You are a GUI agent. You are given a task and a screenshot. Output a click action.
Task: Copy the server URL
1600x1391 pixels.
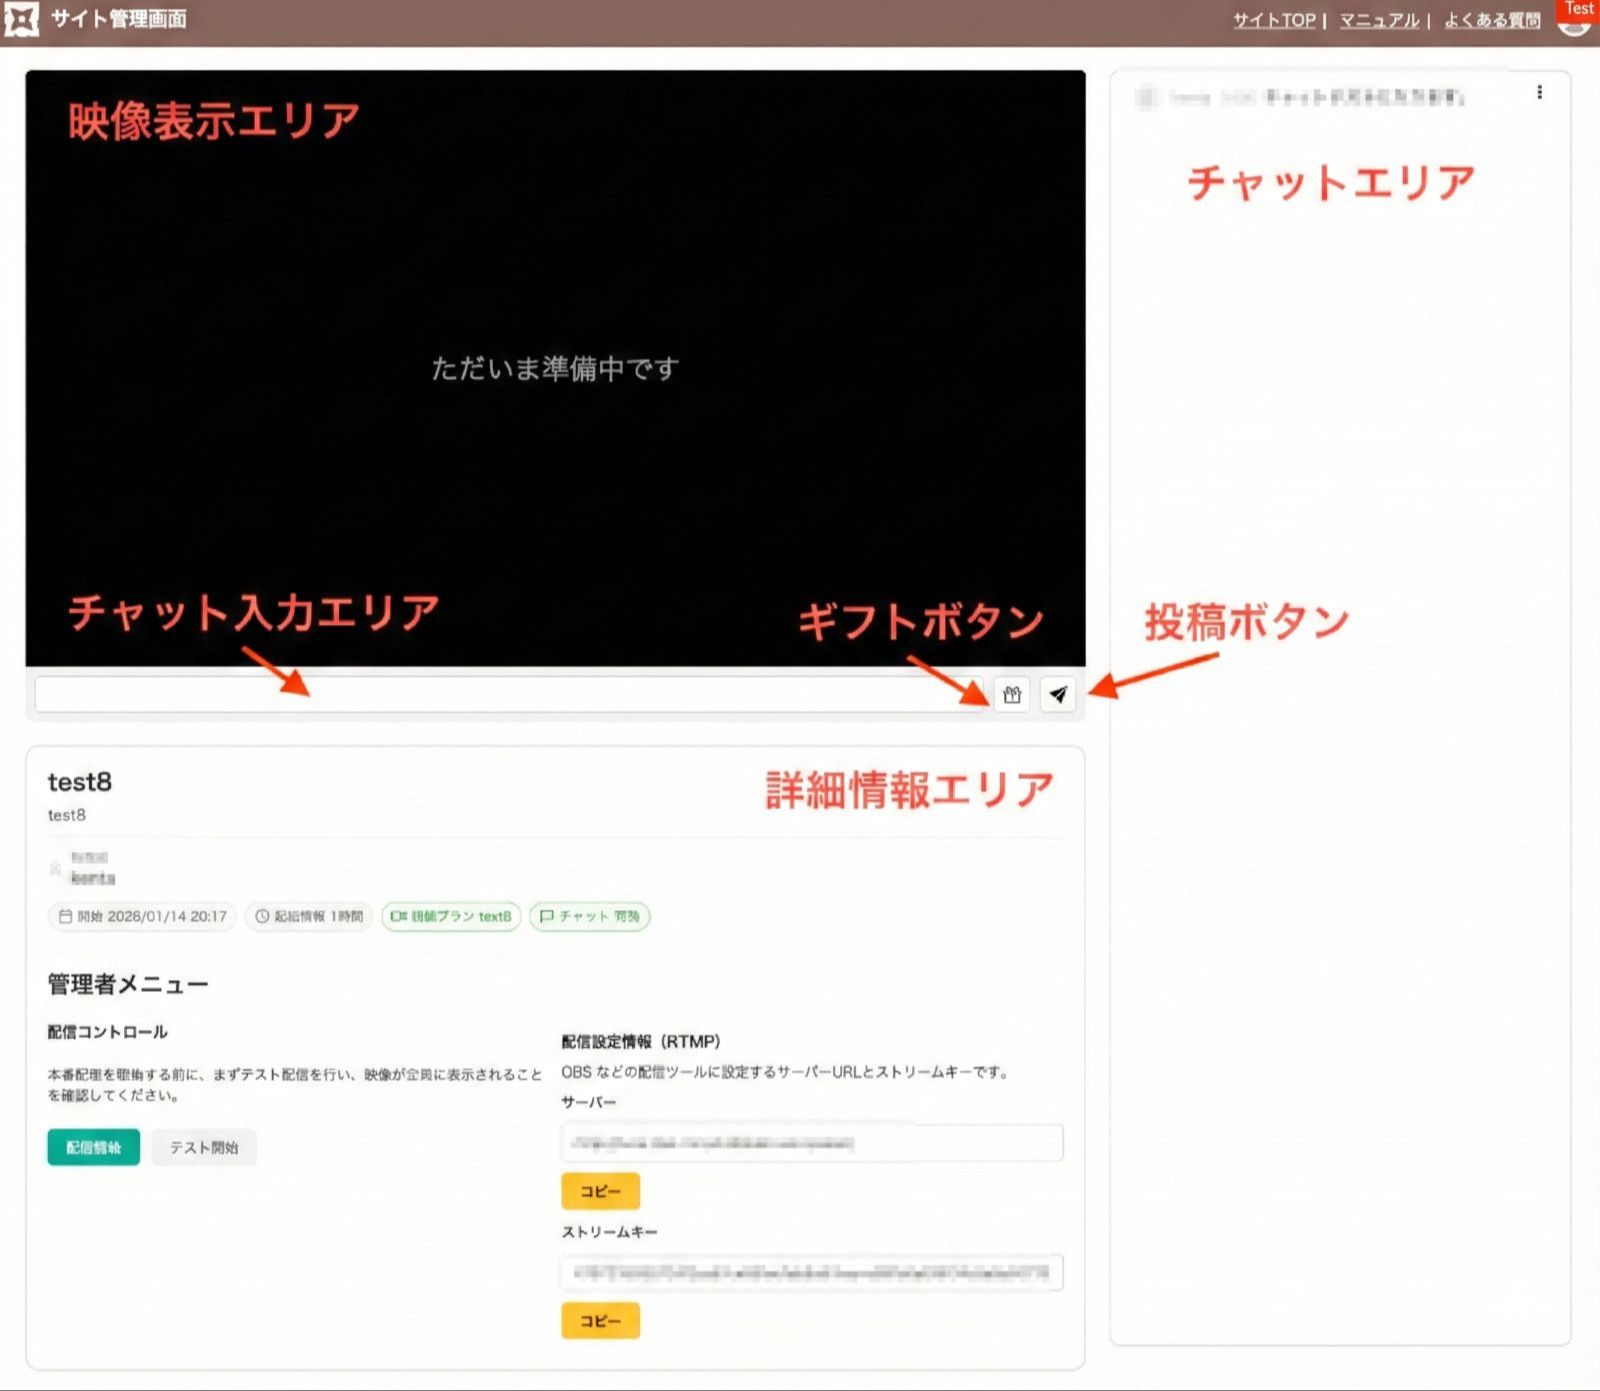click(x=600, y=1191)
